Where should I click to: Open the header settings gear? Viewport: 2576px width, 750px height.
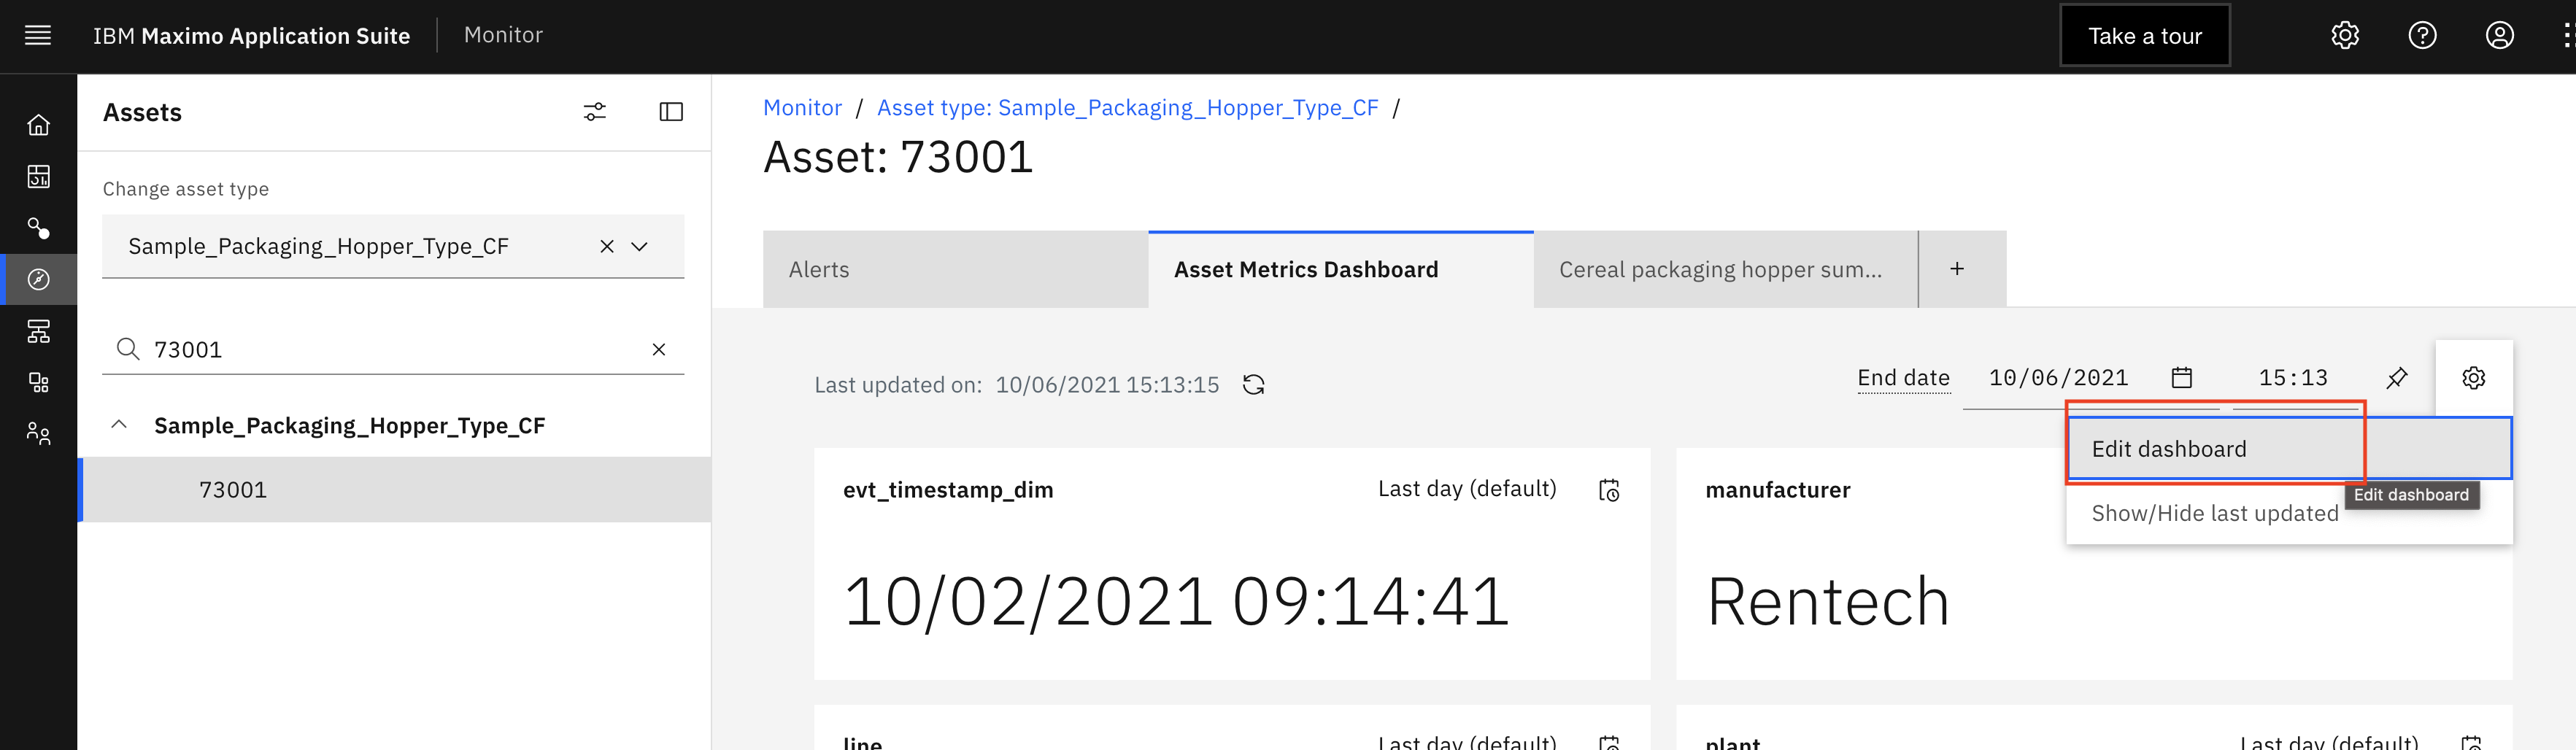point(2344,36)
